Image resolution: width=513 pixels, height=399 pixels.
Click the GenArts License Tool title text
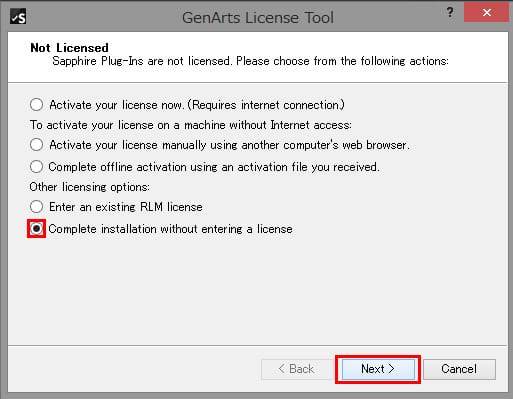coord(258,17)
